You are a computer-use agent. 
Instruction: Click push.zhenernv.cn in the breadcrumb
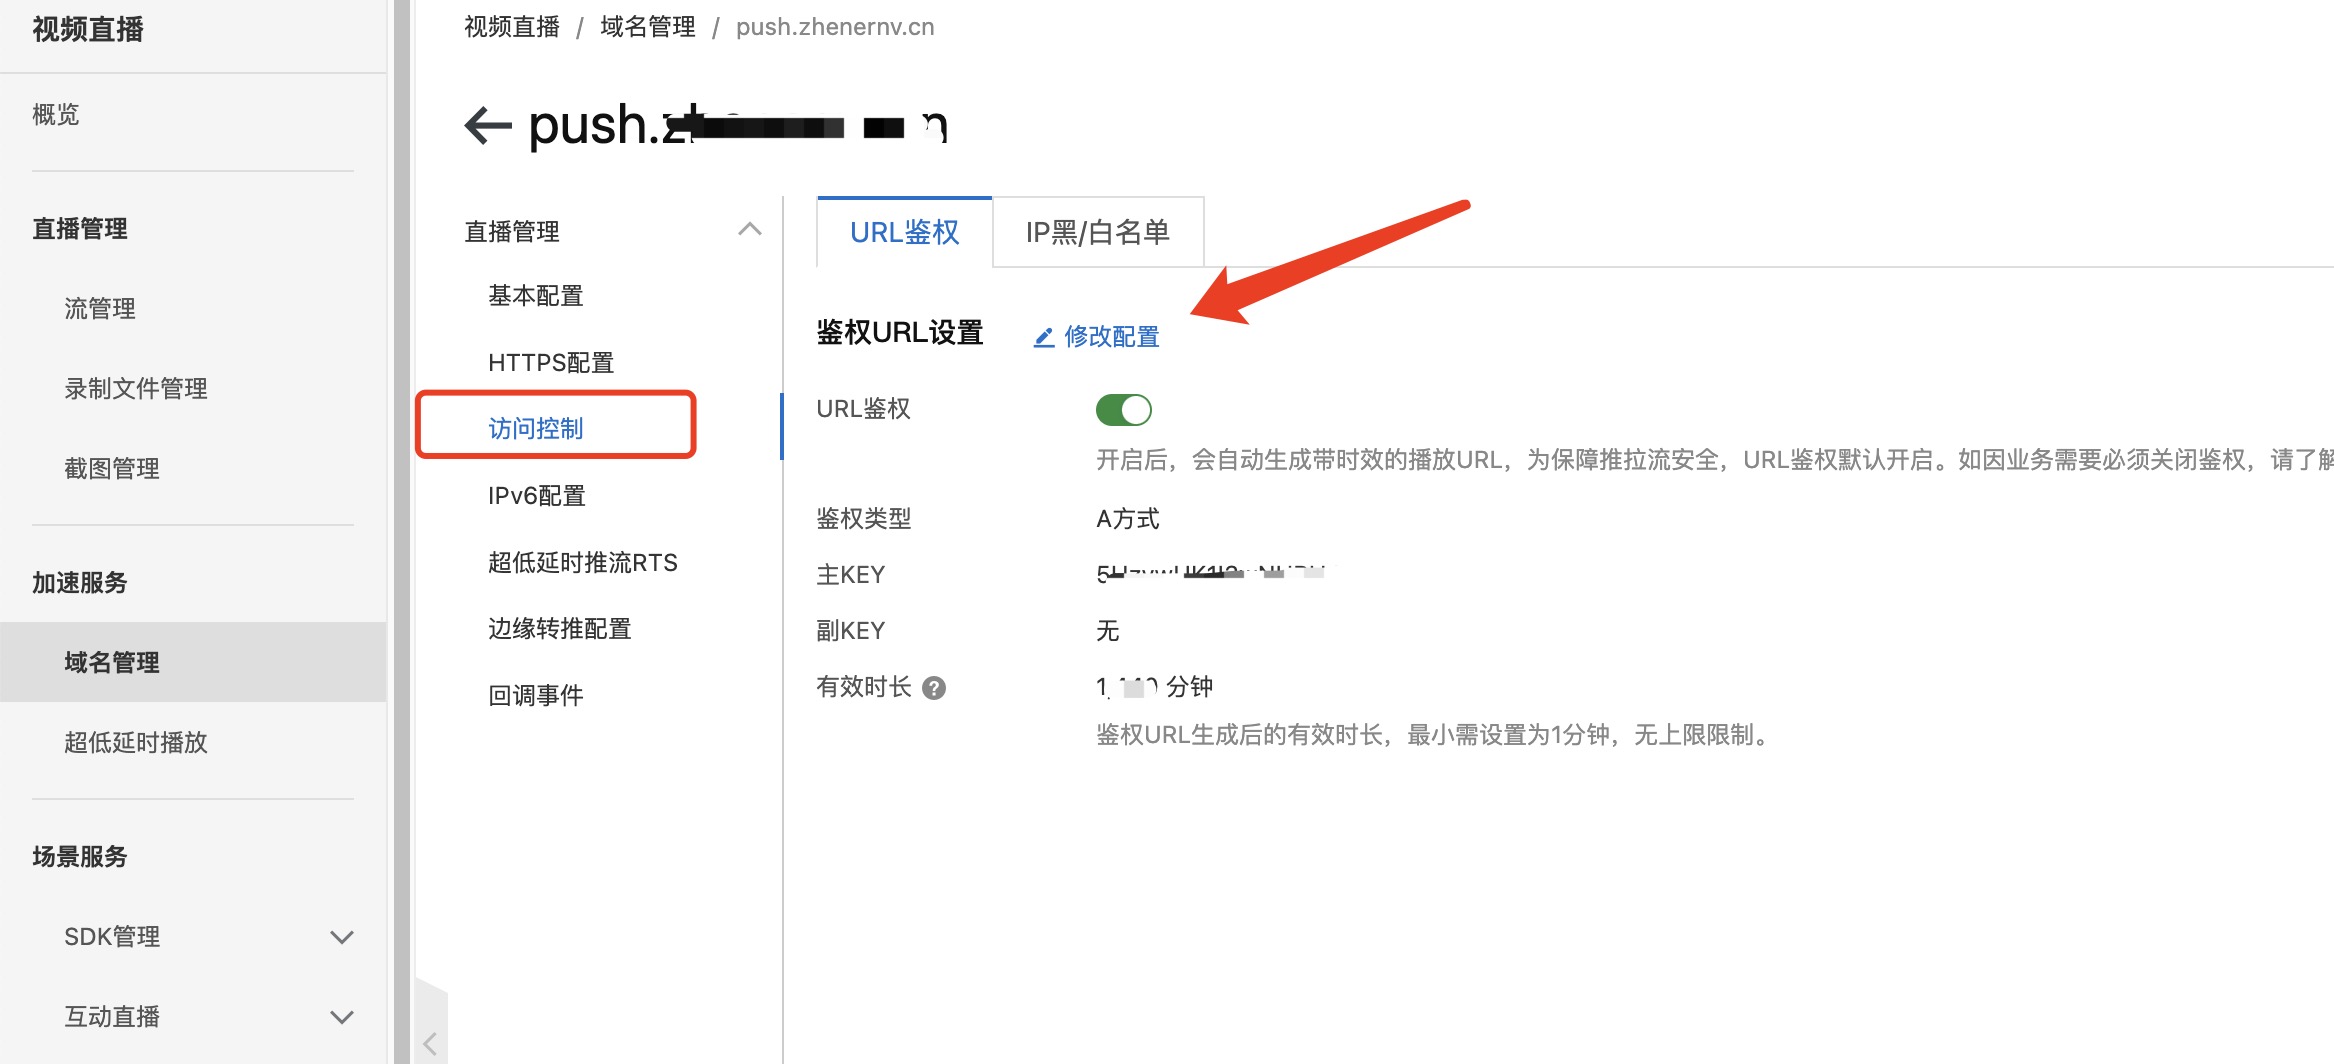tap(835, 27)
